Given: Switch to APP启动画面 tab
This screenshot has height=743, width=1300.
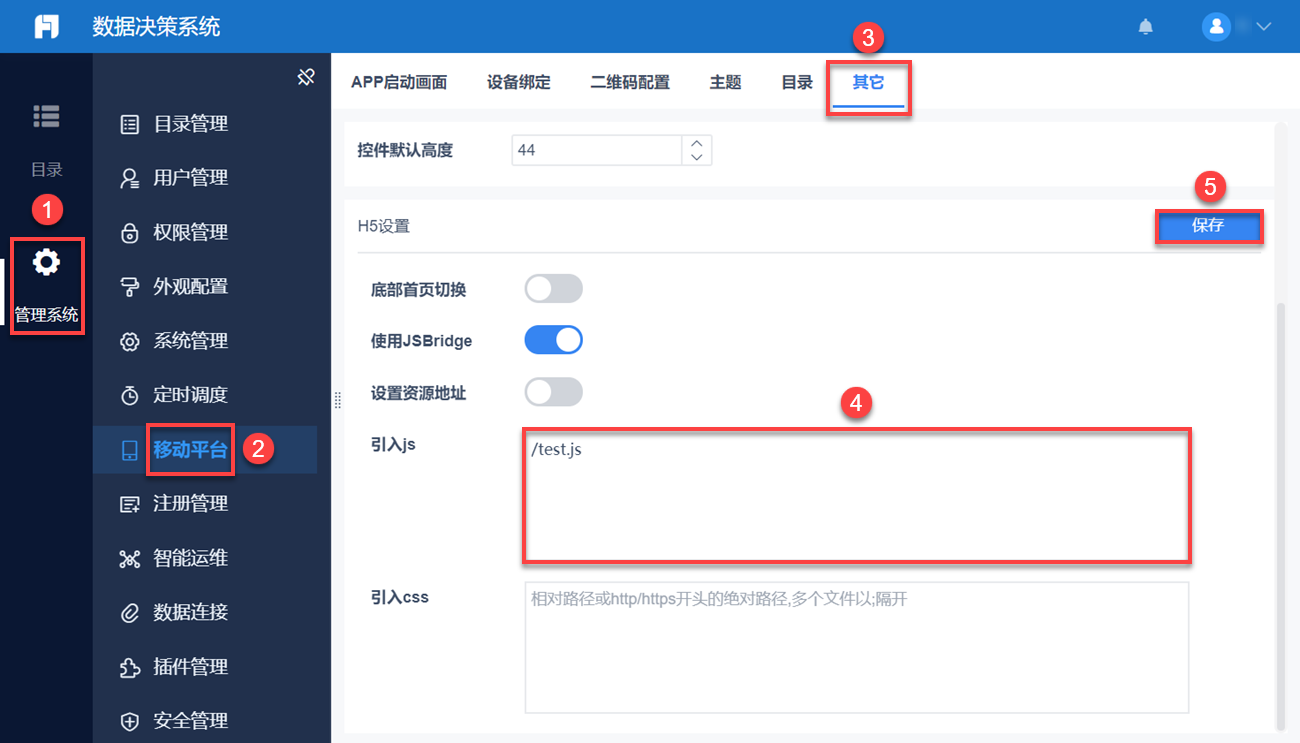Looking at the screenshot, I should [x=399, y=83].
